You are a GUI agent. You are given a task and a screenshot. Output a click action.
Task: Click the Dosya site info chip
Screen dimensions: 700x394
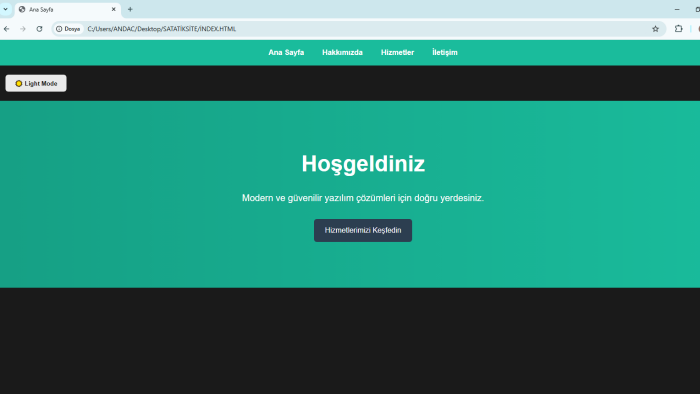(68, 29)
